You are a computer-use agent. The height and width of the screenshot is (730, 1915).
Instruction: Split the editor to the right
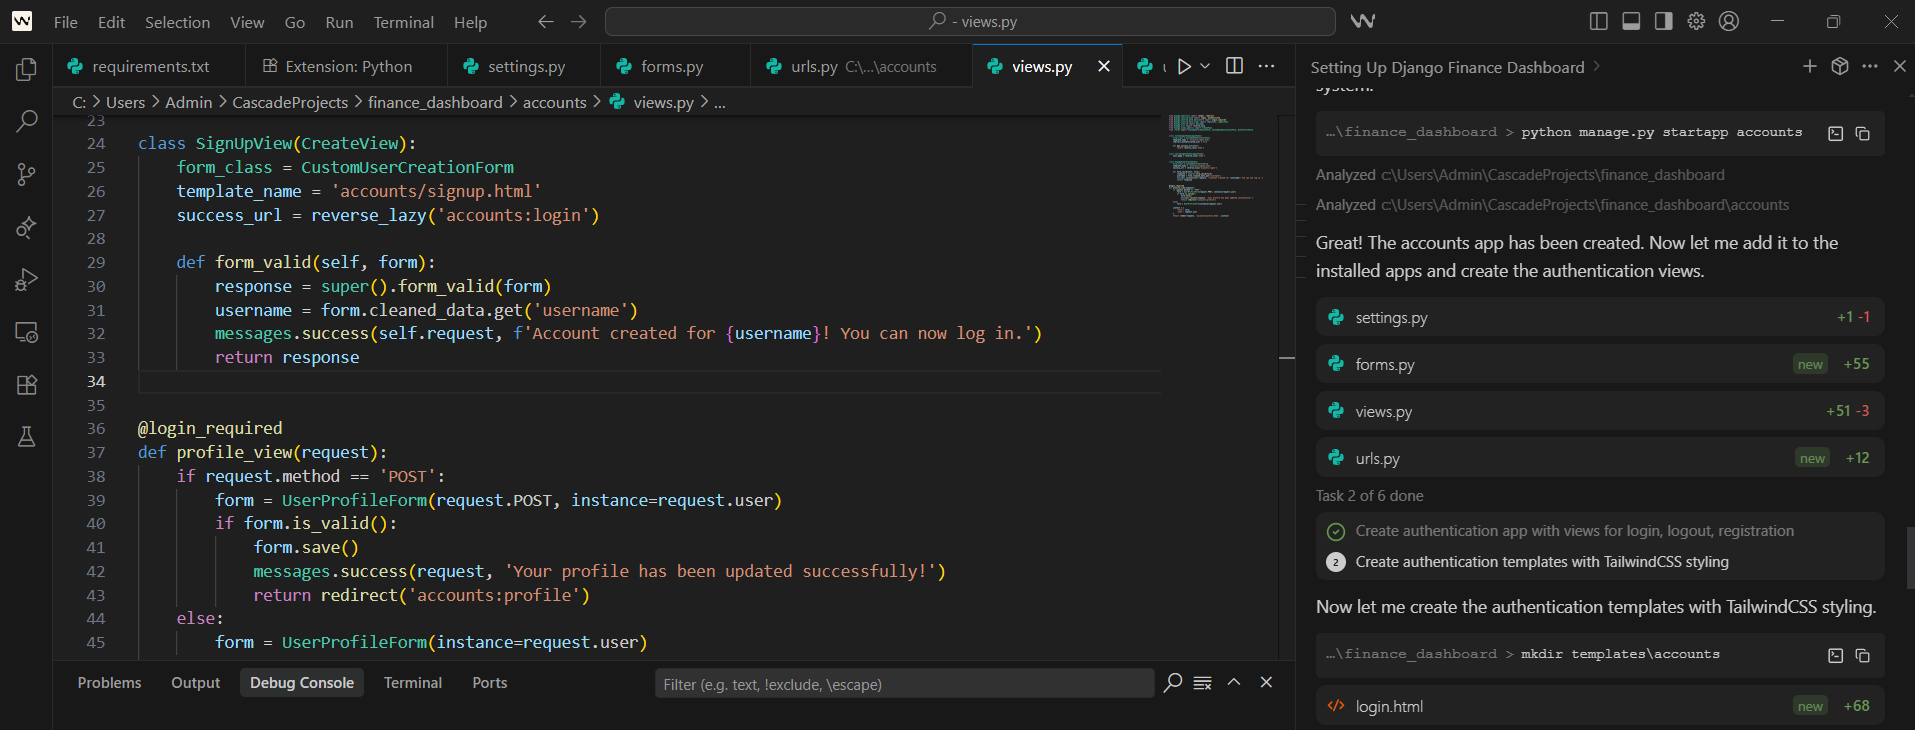pos(1235,66)
